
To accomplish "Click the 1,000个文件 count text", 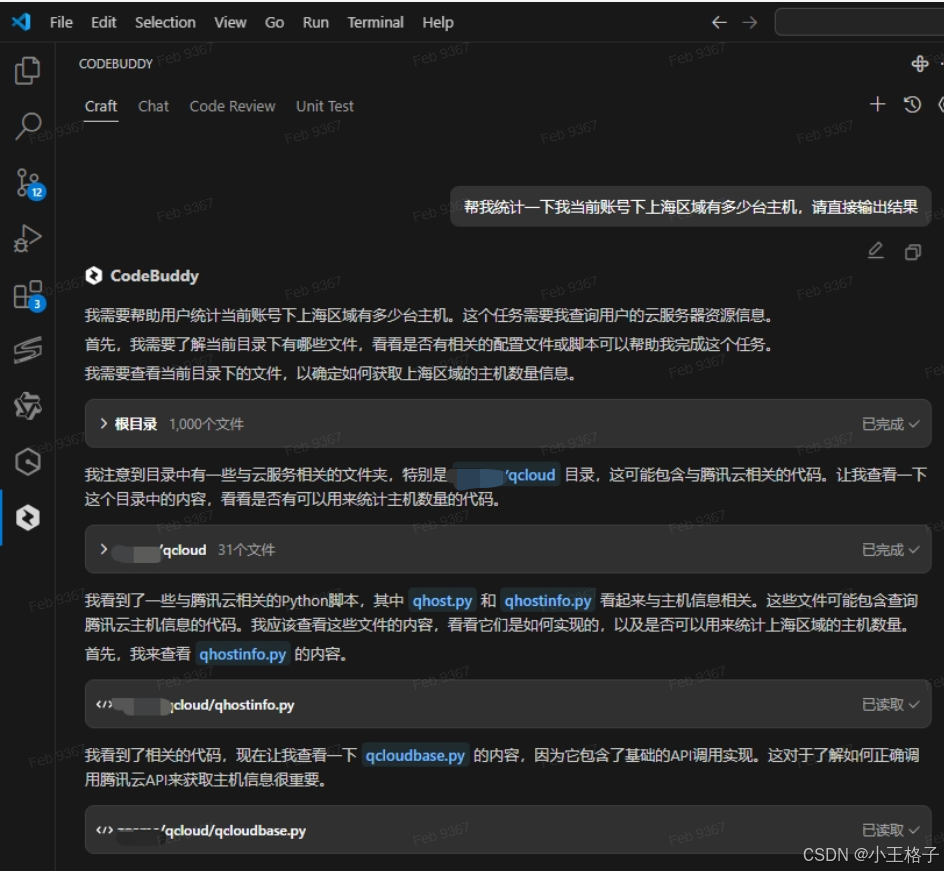I will [x=206, y=424].
